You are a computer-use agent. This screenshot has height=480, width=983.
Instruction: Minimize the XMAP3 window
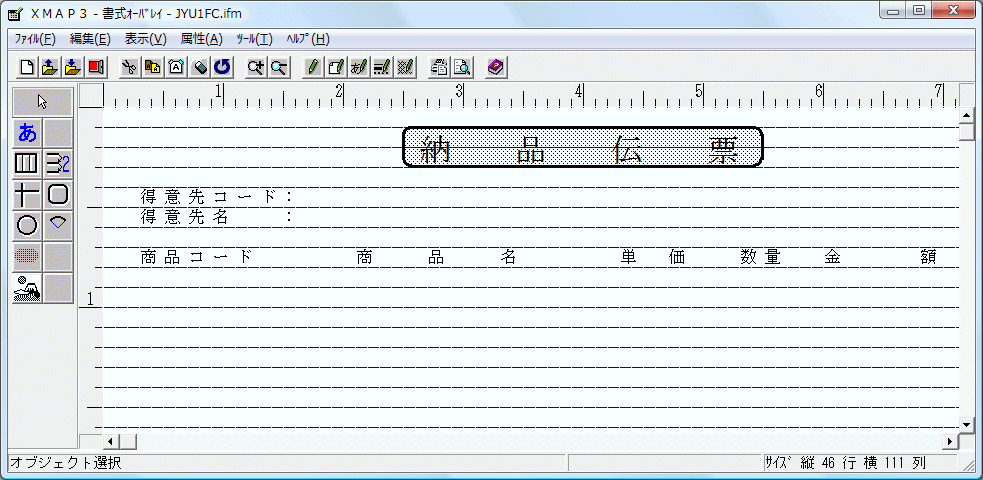(x=893, y=11)
